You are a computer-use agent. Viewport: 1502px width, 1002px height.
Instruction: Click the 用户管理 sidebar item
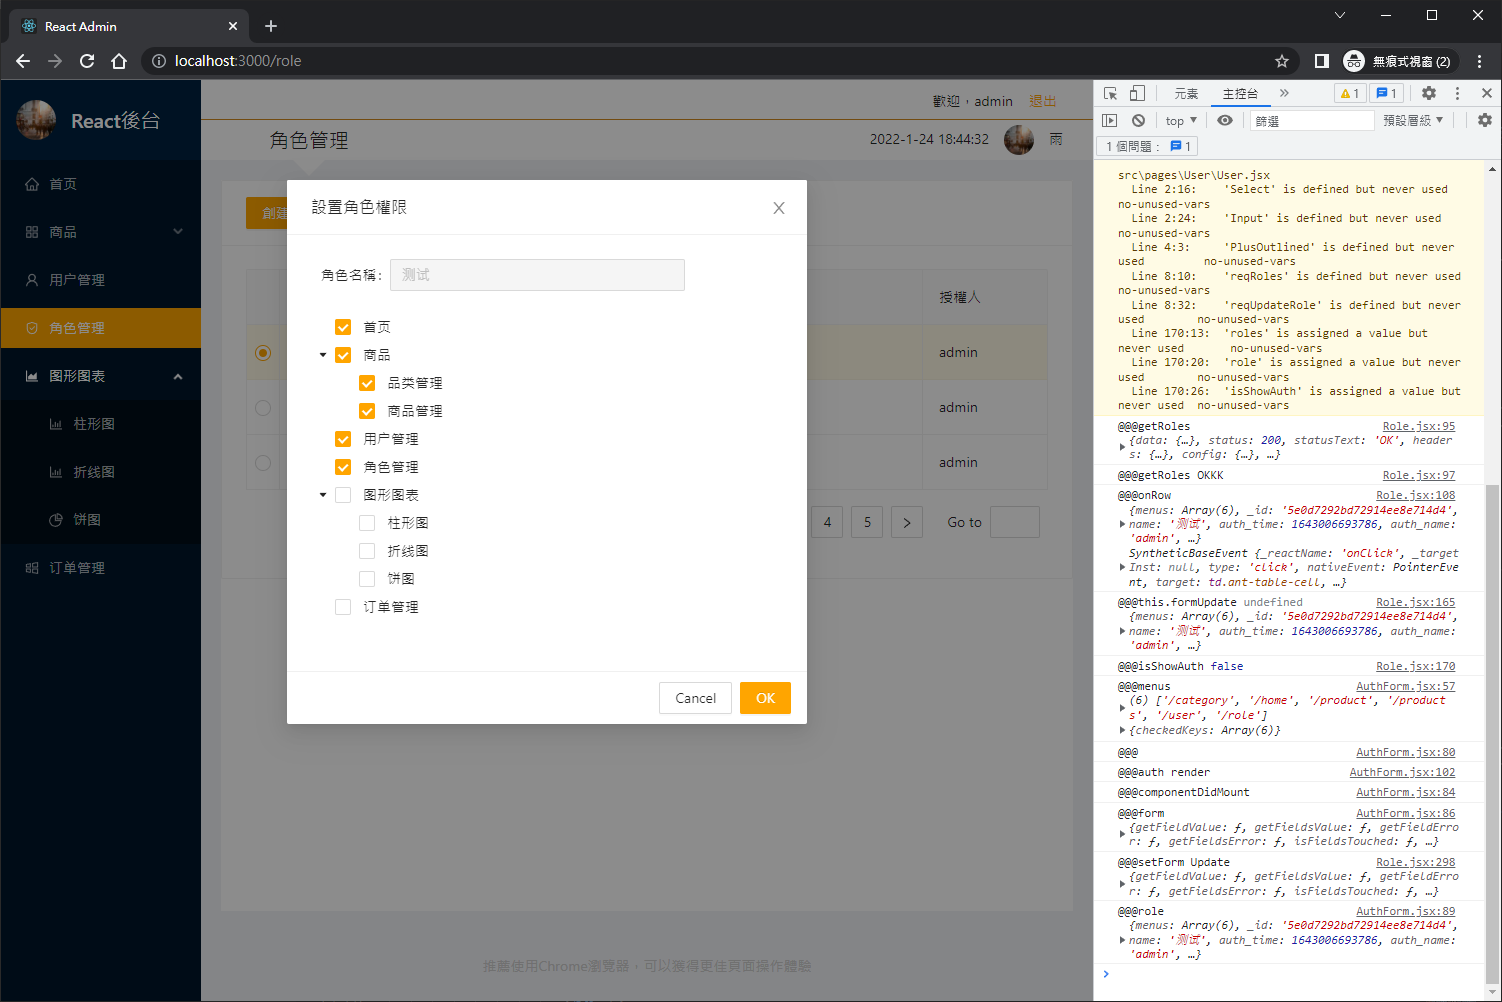click(x=101, y=280)
